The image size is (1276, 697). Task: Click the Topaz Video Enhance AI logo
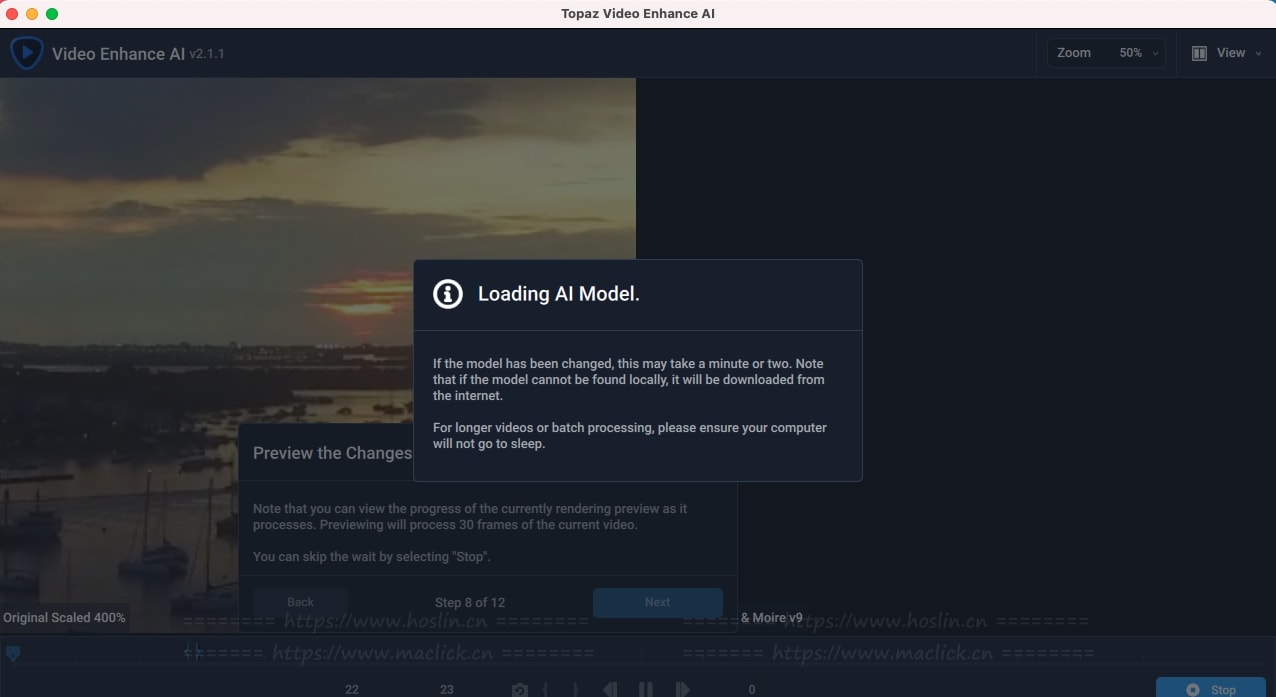coord(26,53)
